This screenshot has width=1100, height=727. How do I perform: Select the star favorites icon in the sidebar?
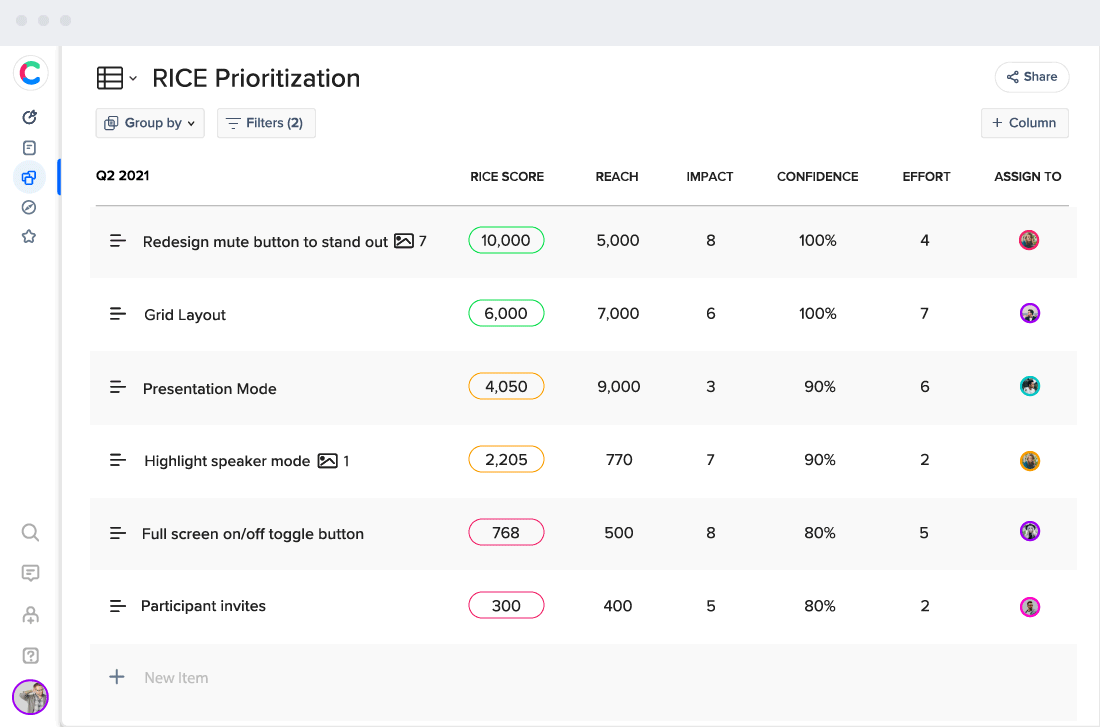pyautogui.click(x=29, y=237)
